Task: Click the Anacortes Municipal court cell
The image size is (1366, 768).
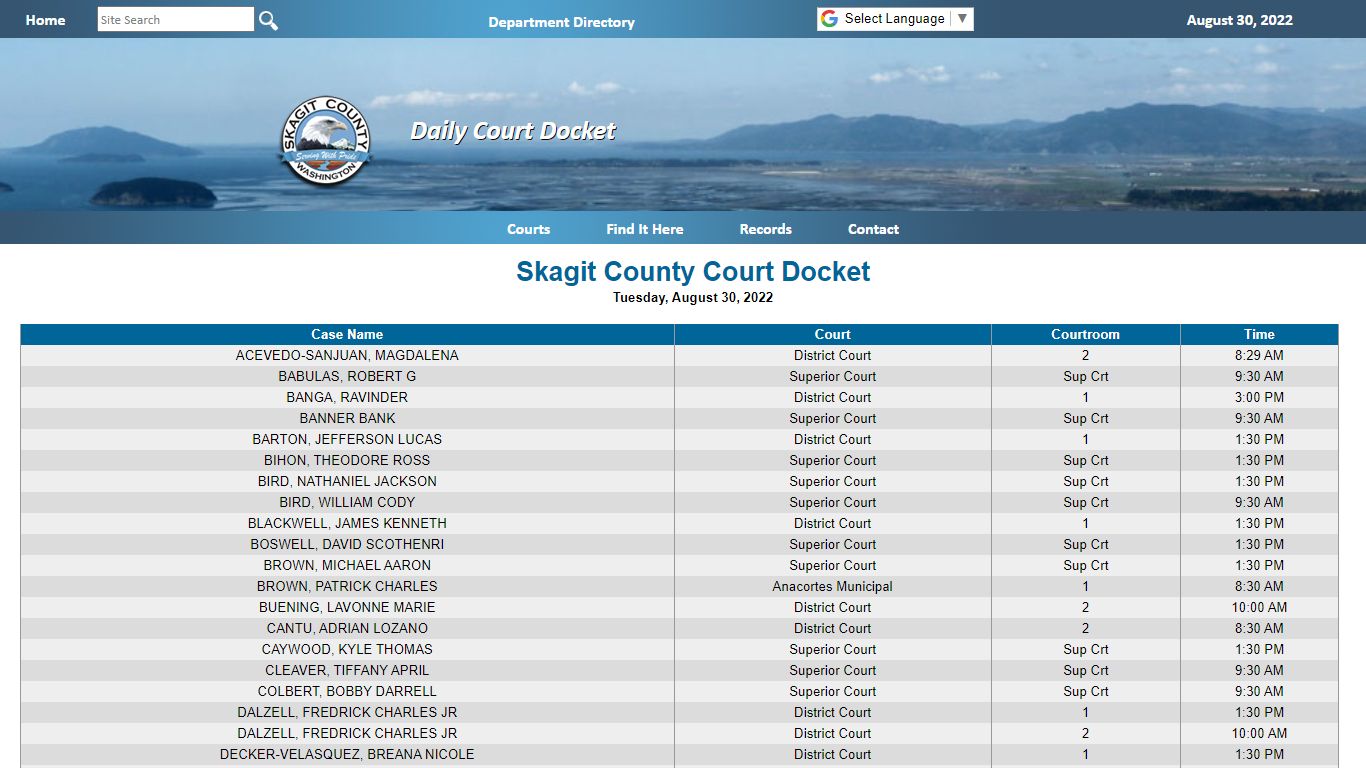Action: click(833, 586)
